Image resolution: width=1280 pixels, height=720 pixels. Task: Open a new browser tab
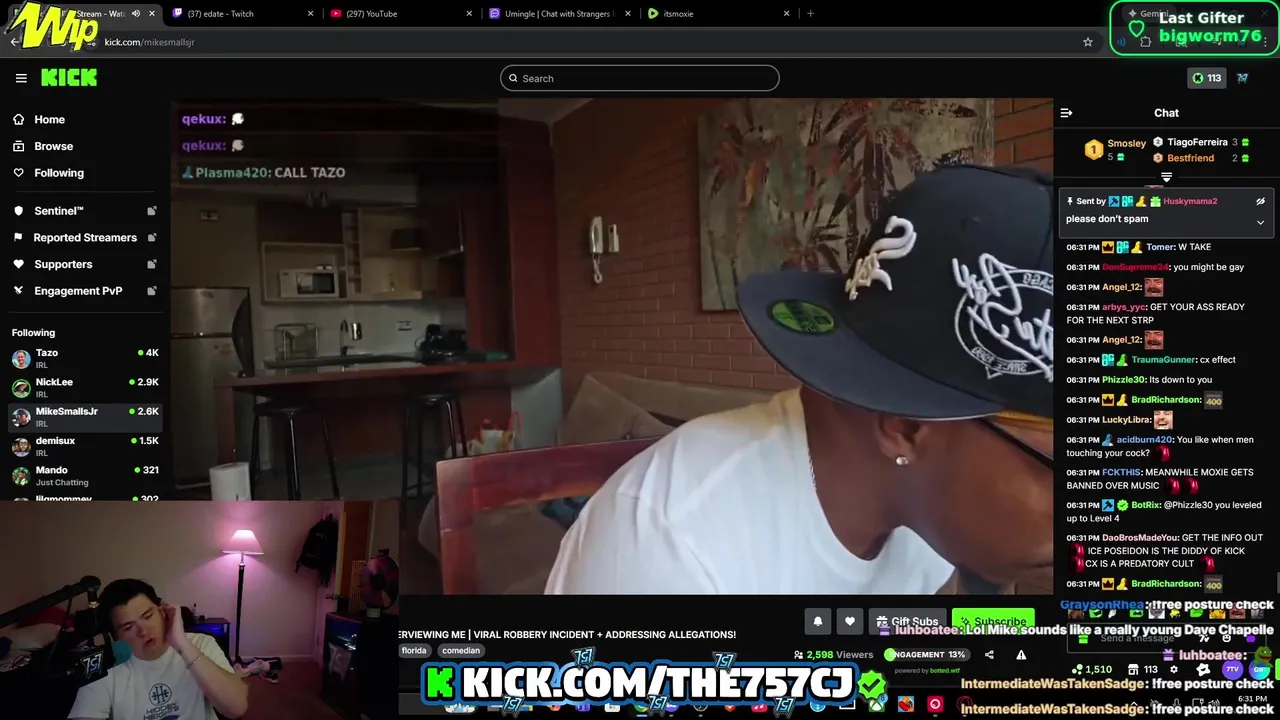click(x=810, y=14)
